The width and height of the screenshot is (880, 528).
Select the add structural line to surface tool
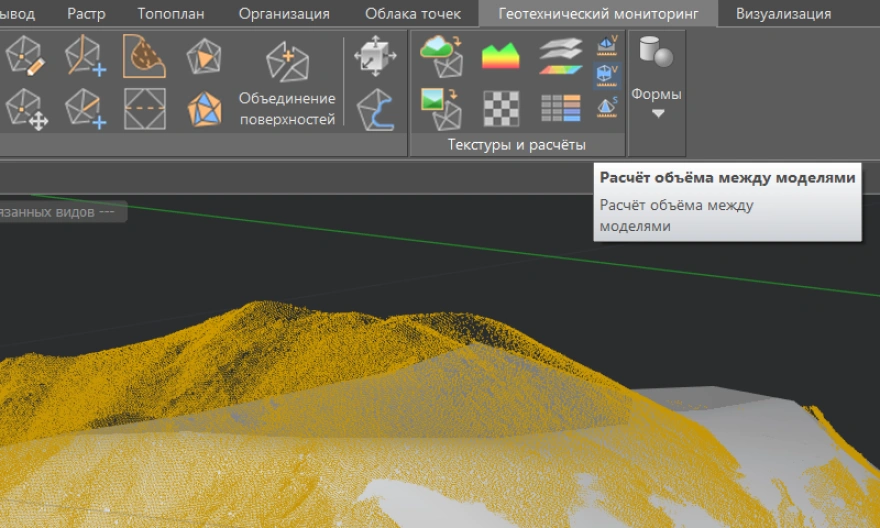pos(85,56)
